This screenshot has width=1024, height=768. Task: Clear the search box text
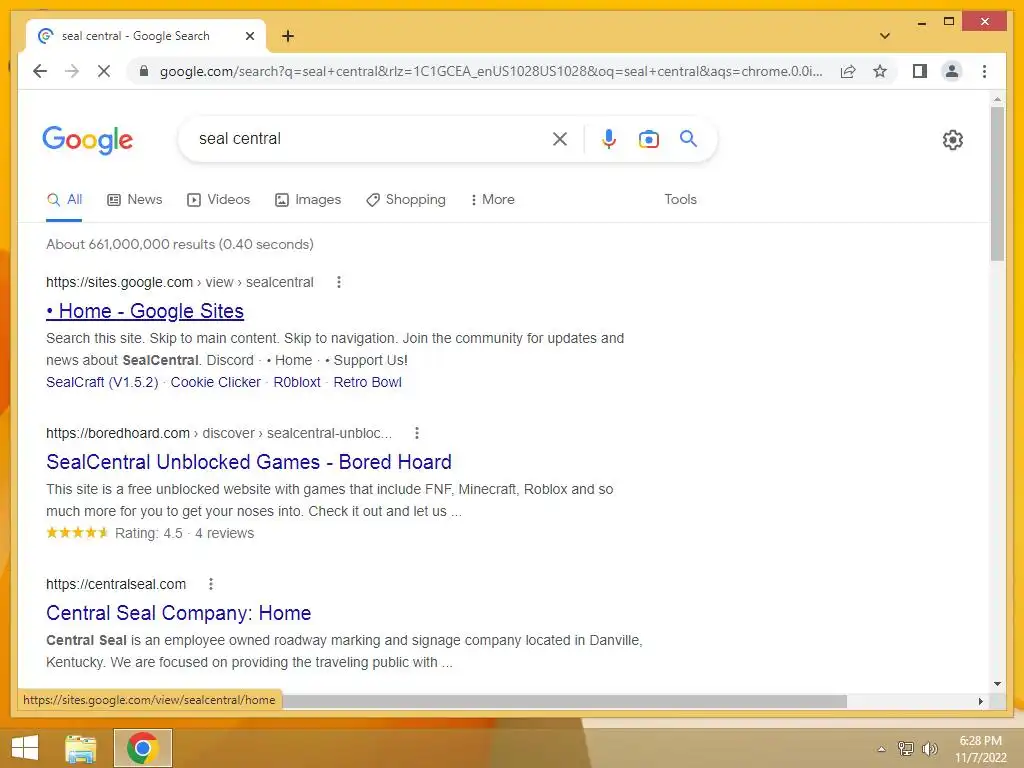pyautogui.click(x=560, y=139)
